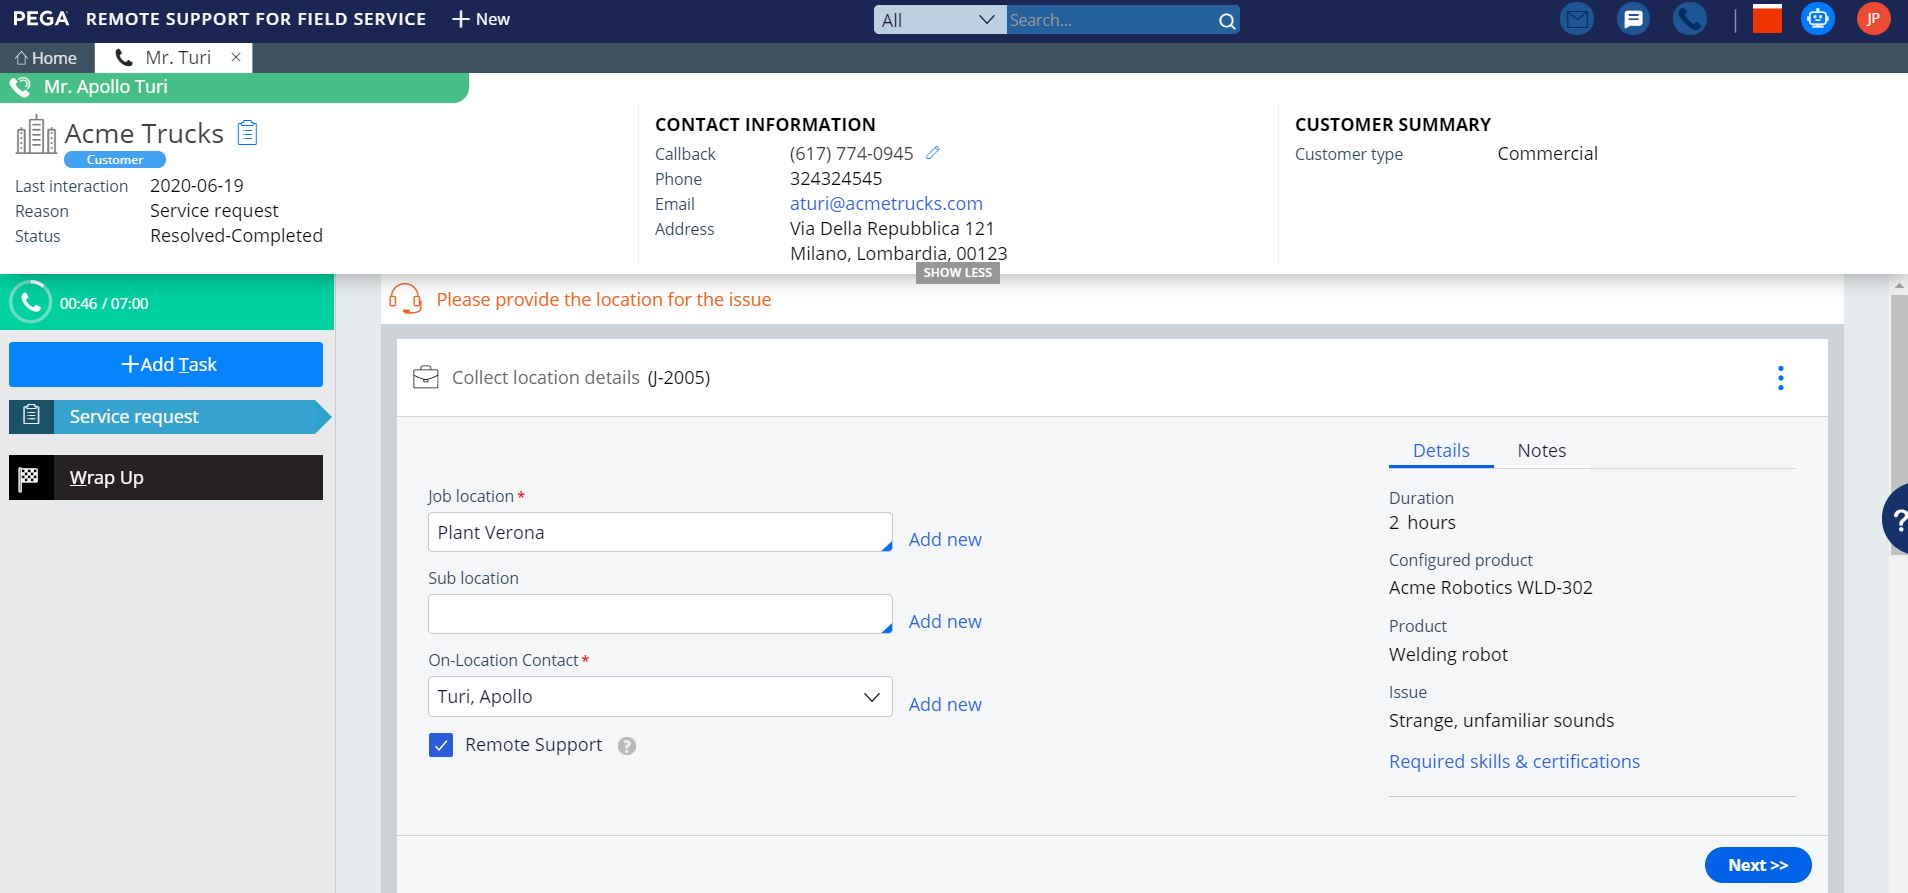
Task: Open the On-Location Contact dropdown
Action: (x=660, y=696)
